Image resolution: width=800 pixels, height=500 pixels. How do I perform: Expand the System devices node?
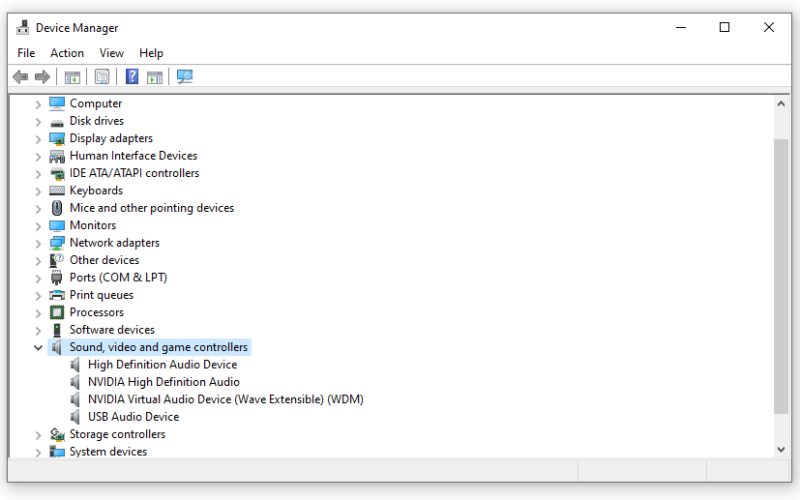point(38,453)
